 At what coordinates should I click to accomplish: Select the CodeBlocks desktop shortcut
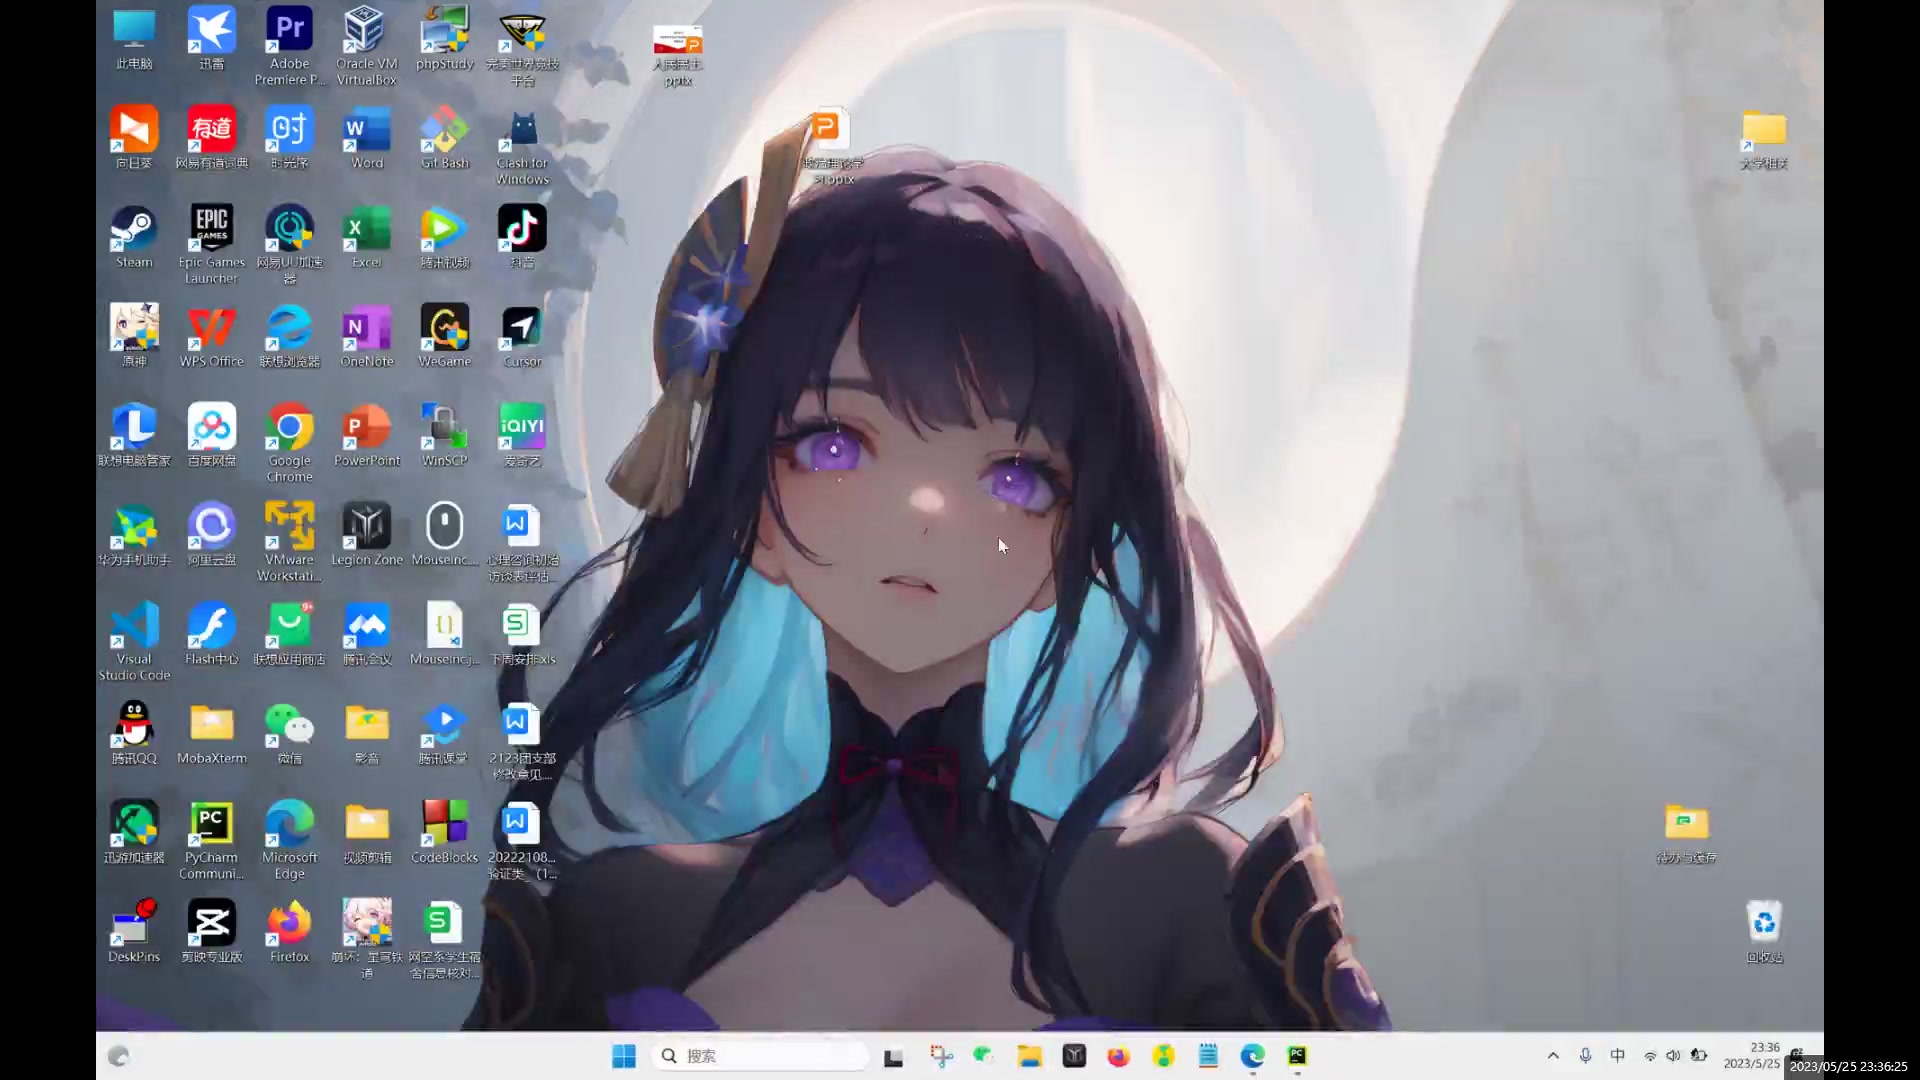click(444, 825)
